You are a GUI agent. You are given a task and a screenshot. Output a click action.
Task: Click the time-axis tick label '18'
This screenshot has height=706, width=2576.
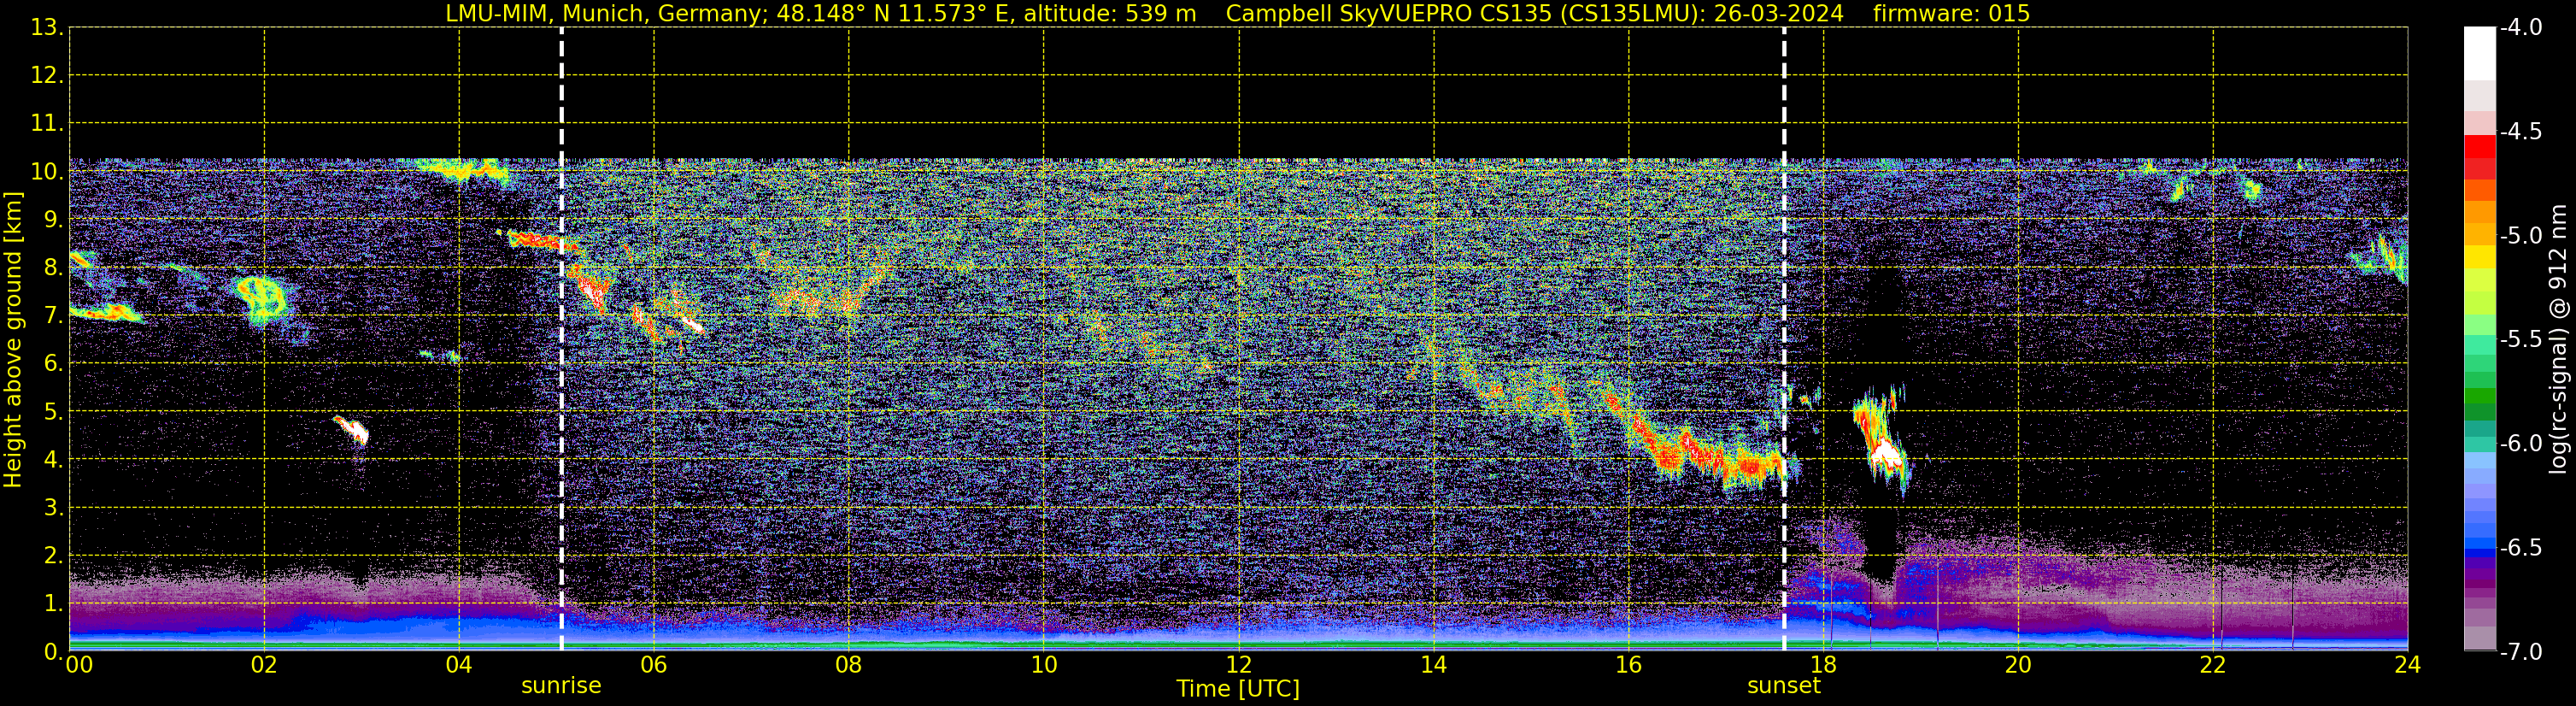(1824, 665)
